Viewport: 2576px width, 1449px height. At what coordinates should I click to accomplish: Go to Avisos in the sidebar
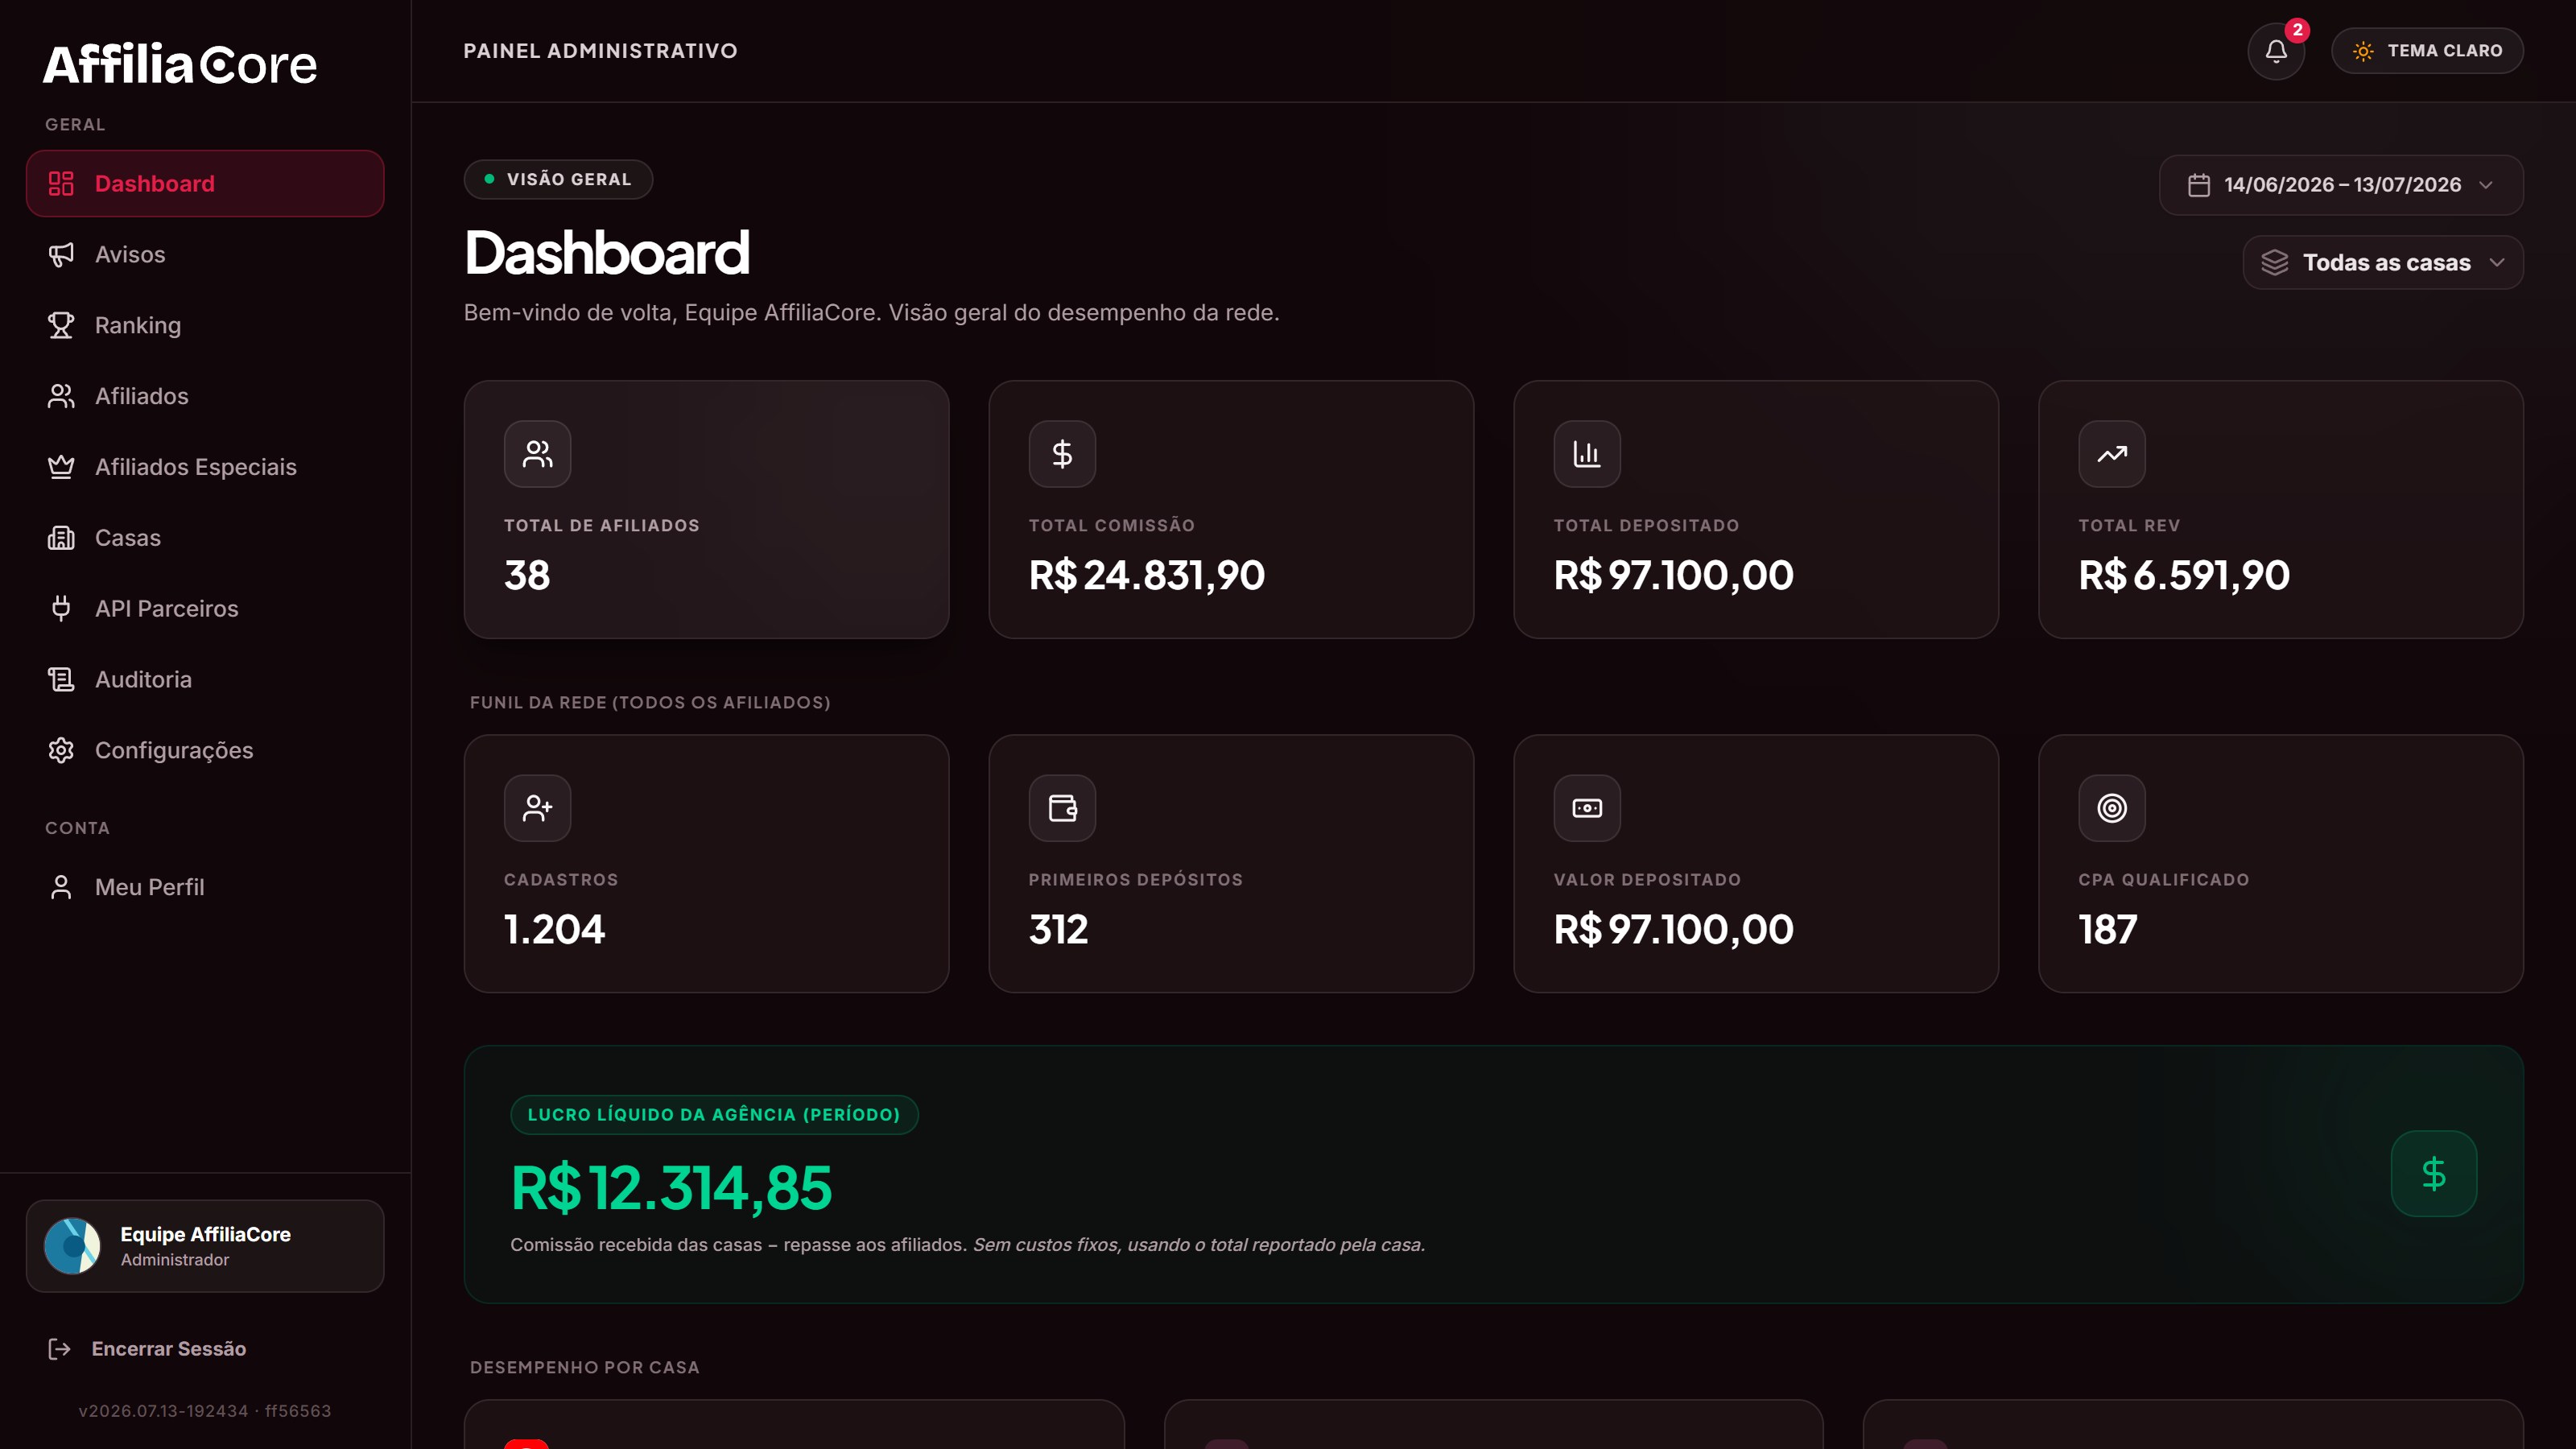[x=205, y=254]
